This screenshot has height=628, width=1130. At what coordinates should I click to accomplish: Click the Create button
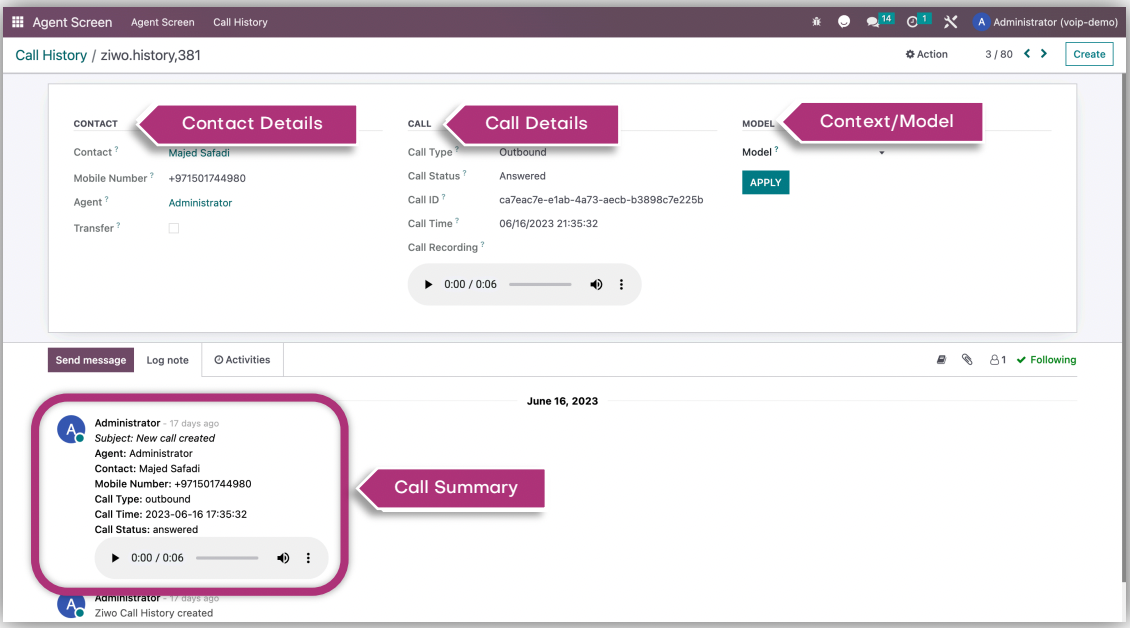pos(1089,54)
